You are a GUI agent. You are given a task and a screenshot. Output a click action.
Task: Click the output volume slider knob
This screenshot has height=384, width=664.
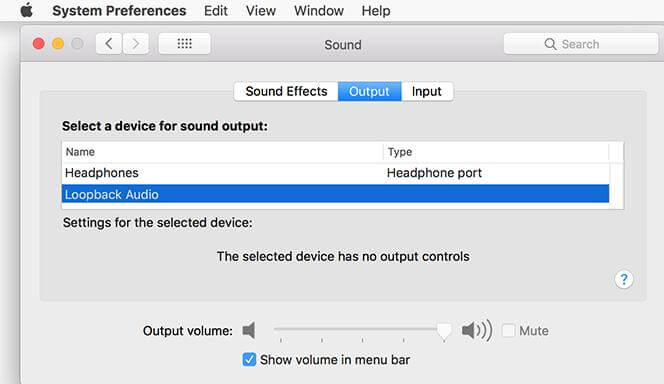click(x=444, y=331)
